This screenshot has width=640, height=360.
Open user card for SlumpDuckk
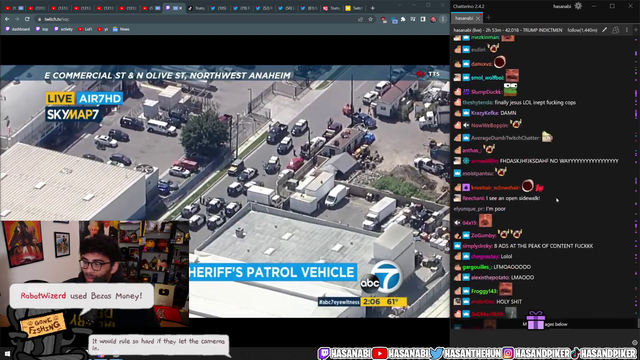[486, 92]
